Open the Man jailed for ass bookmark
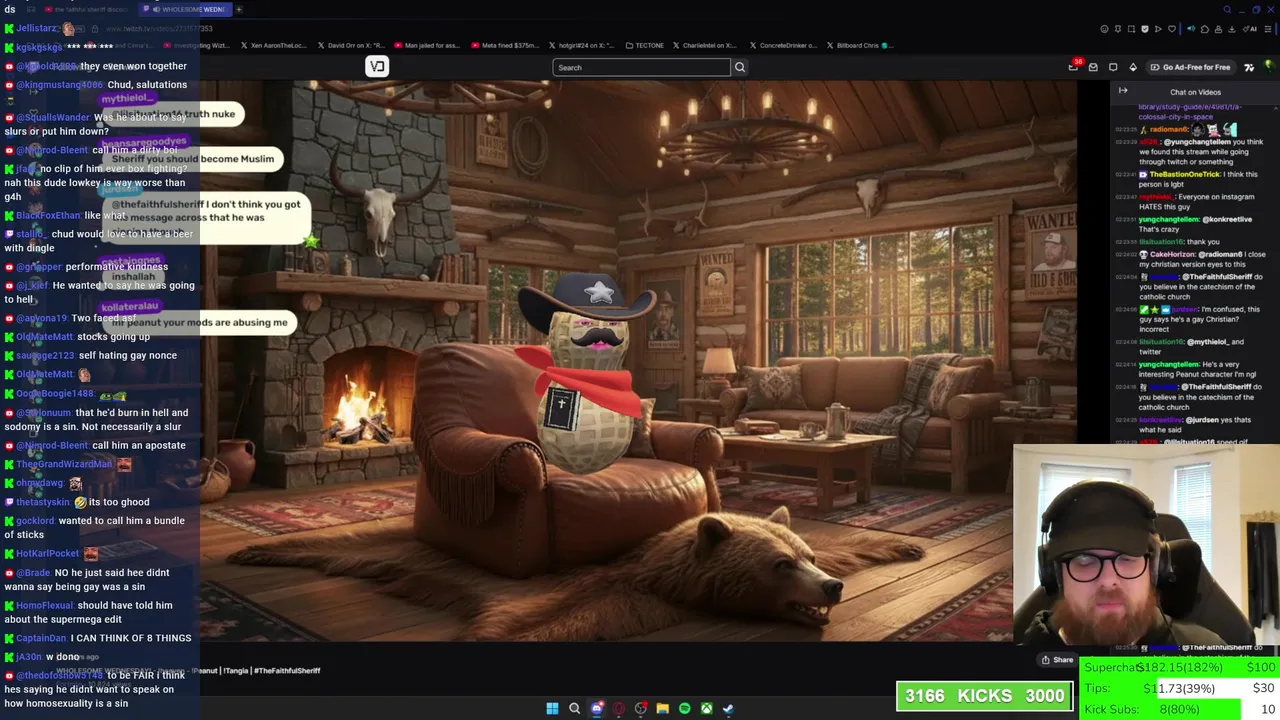Image resolution: width=1280 pixels, height=720 pixels. pos(427,45)
